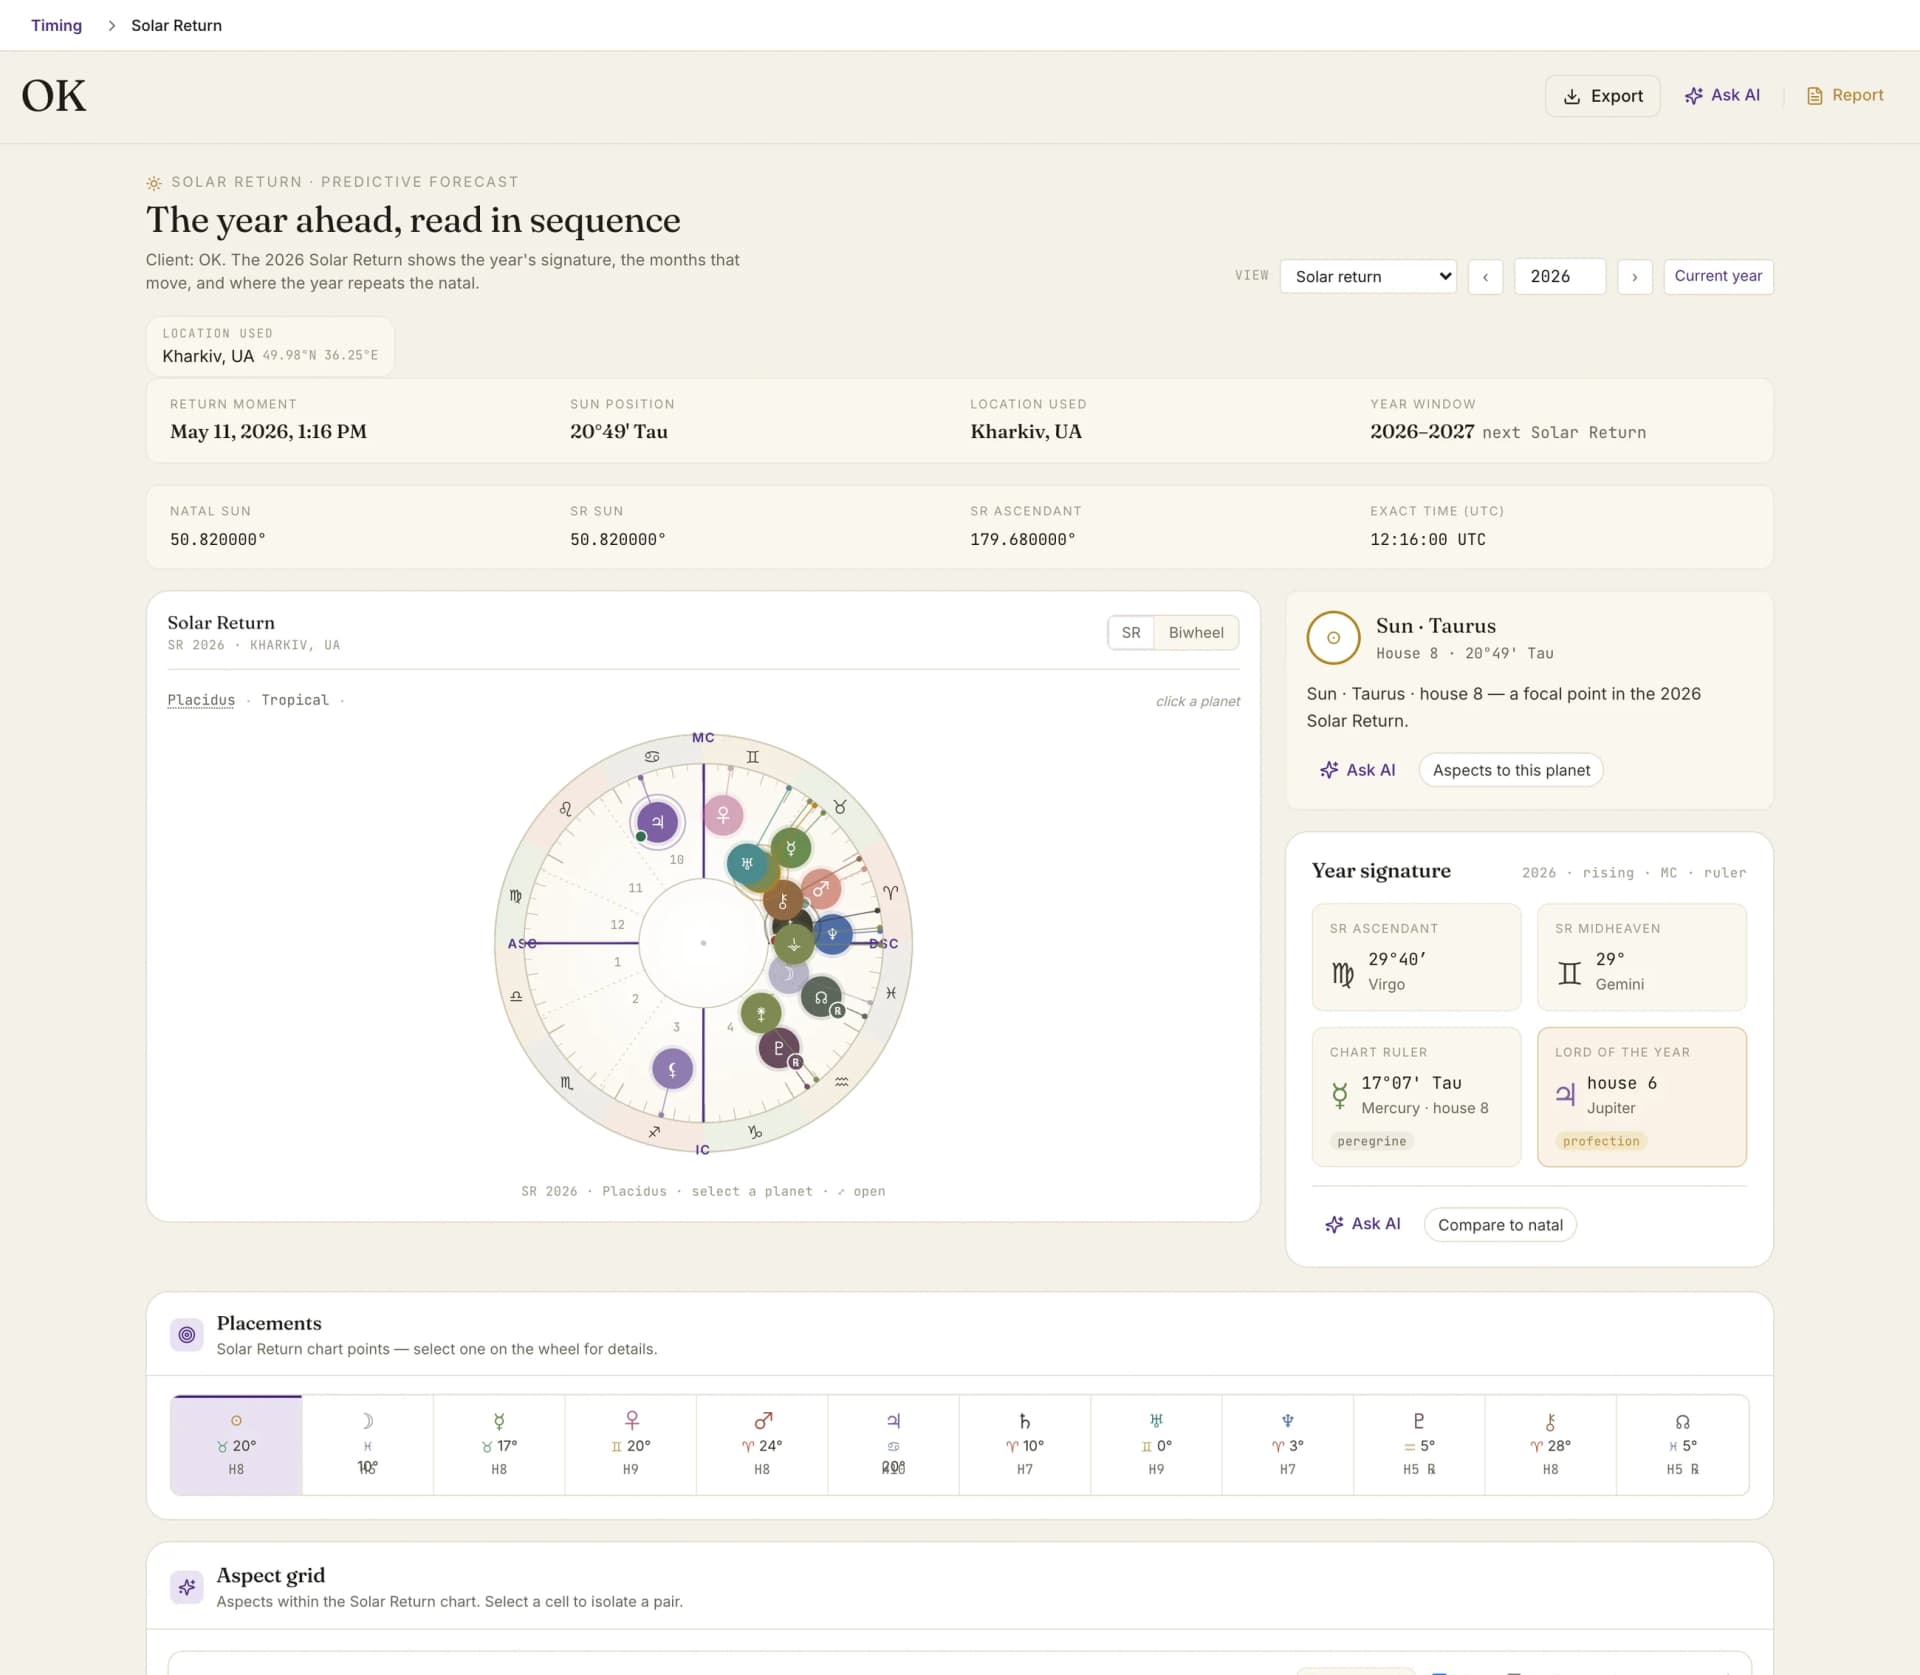The image size is (1920, 1675).
Task: Select Venus planet on the wheel
Action: pos(723,815)
